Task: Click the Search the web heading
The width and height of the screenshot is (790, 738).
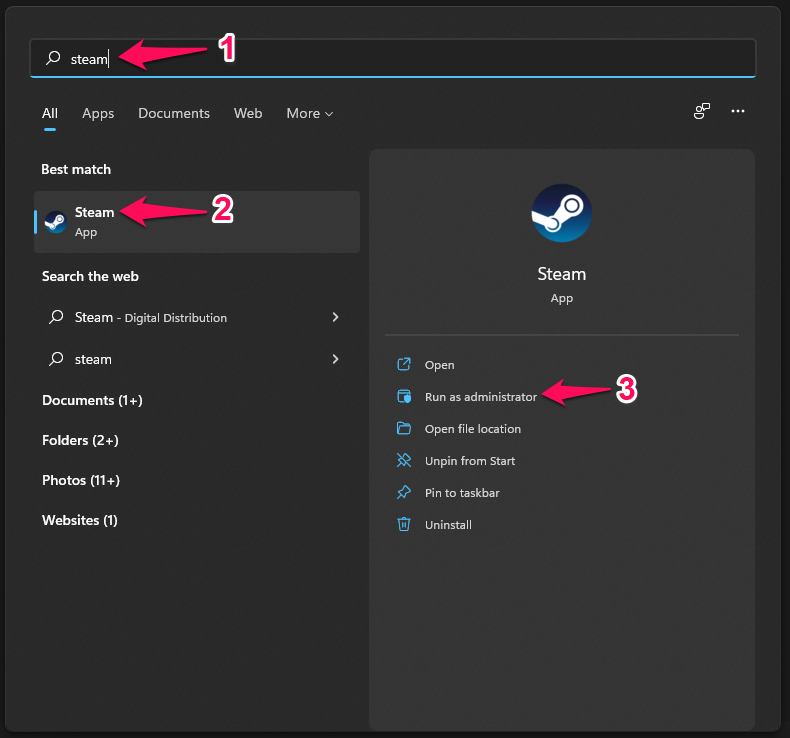Action: tap(90, 276)
